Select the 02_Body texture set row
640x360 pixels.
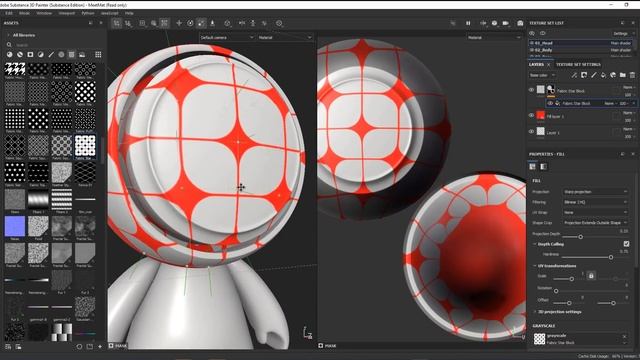click(581, 50)
